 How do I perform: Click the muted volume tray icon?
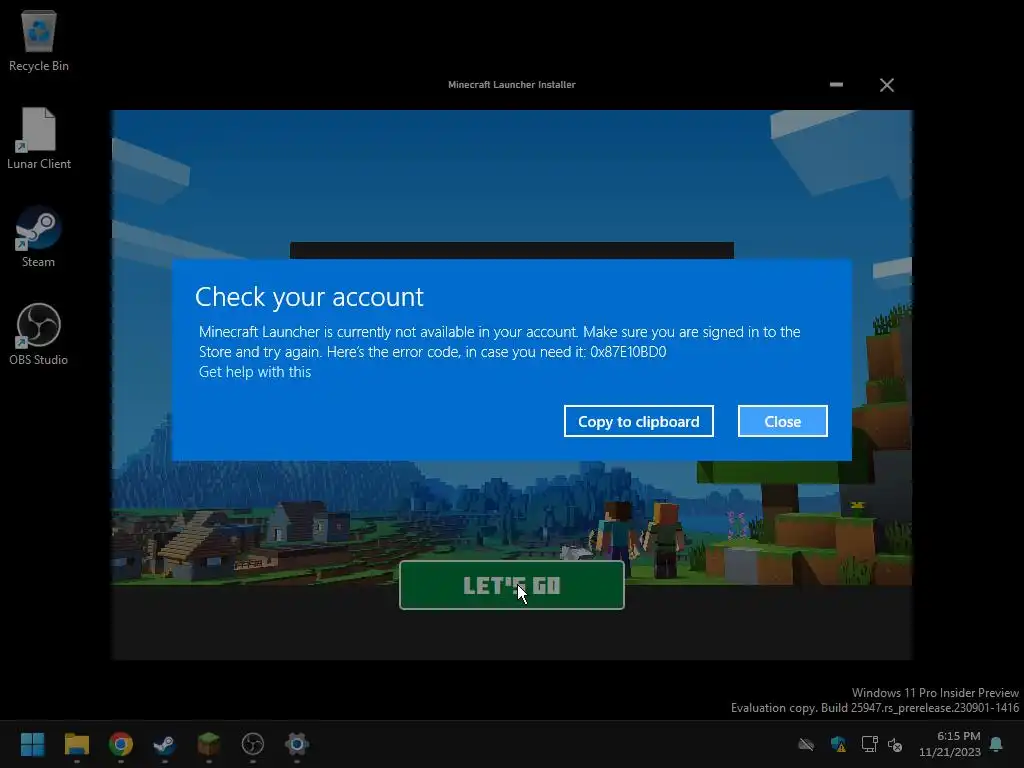tap(895, 744)
